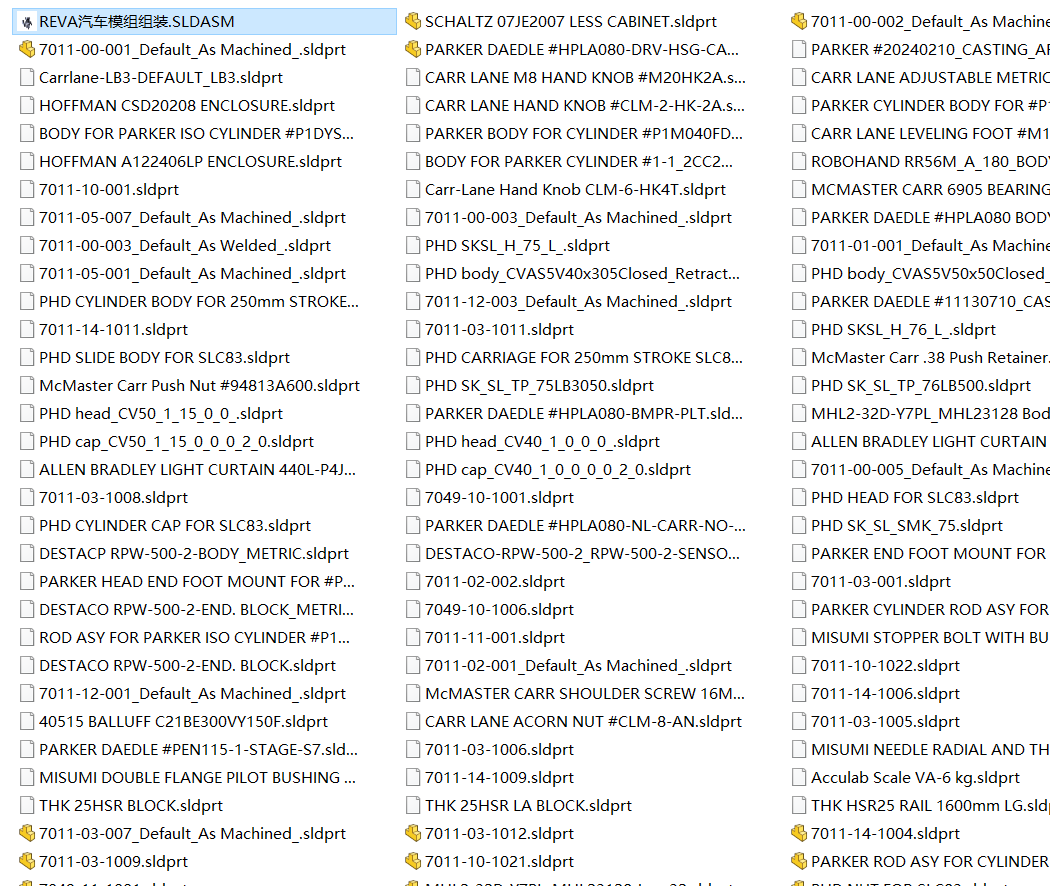Select file name PHD SK_SL_TP_76LB500.sldprt
The image size is (1050, 888).
pos(921,386)
